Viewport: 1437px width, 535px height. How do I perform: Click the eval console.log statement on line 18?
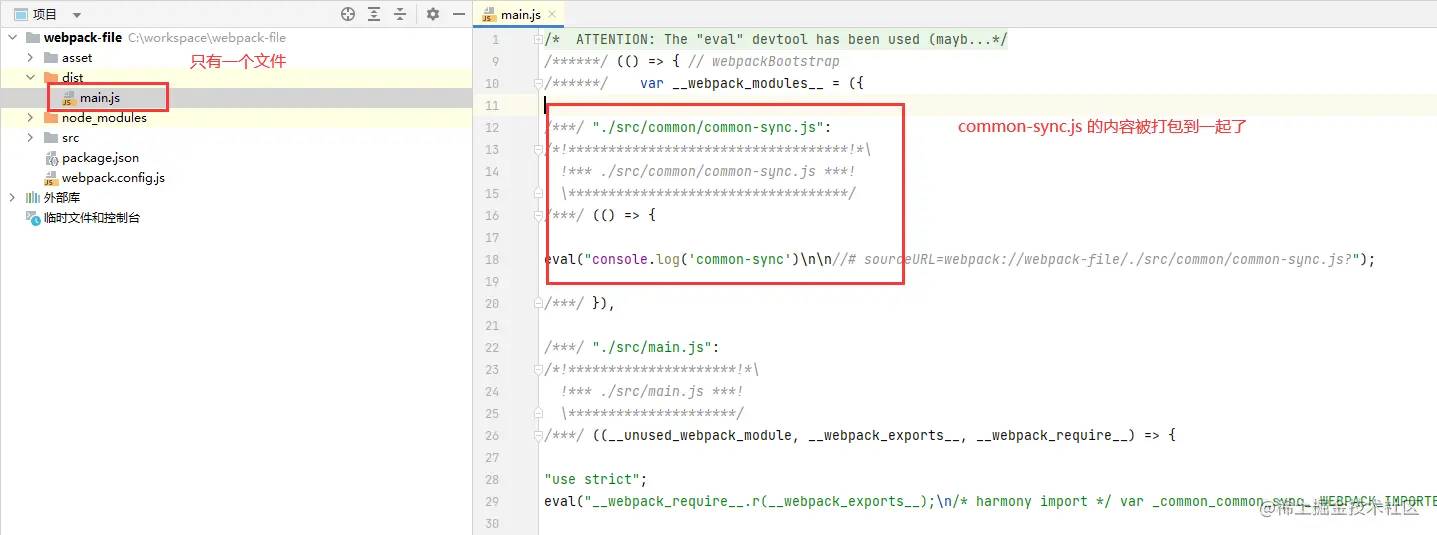[x=960, y=260]
